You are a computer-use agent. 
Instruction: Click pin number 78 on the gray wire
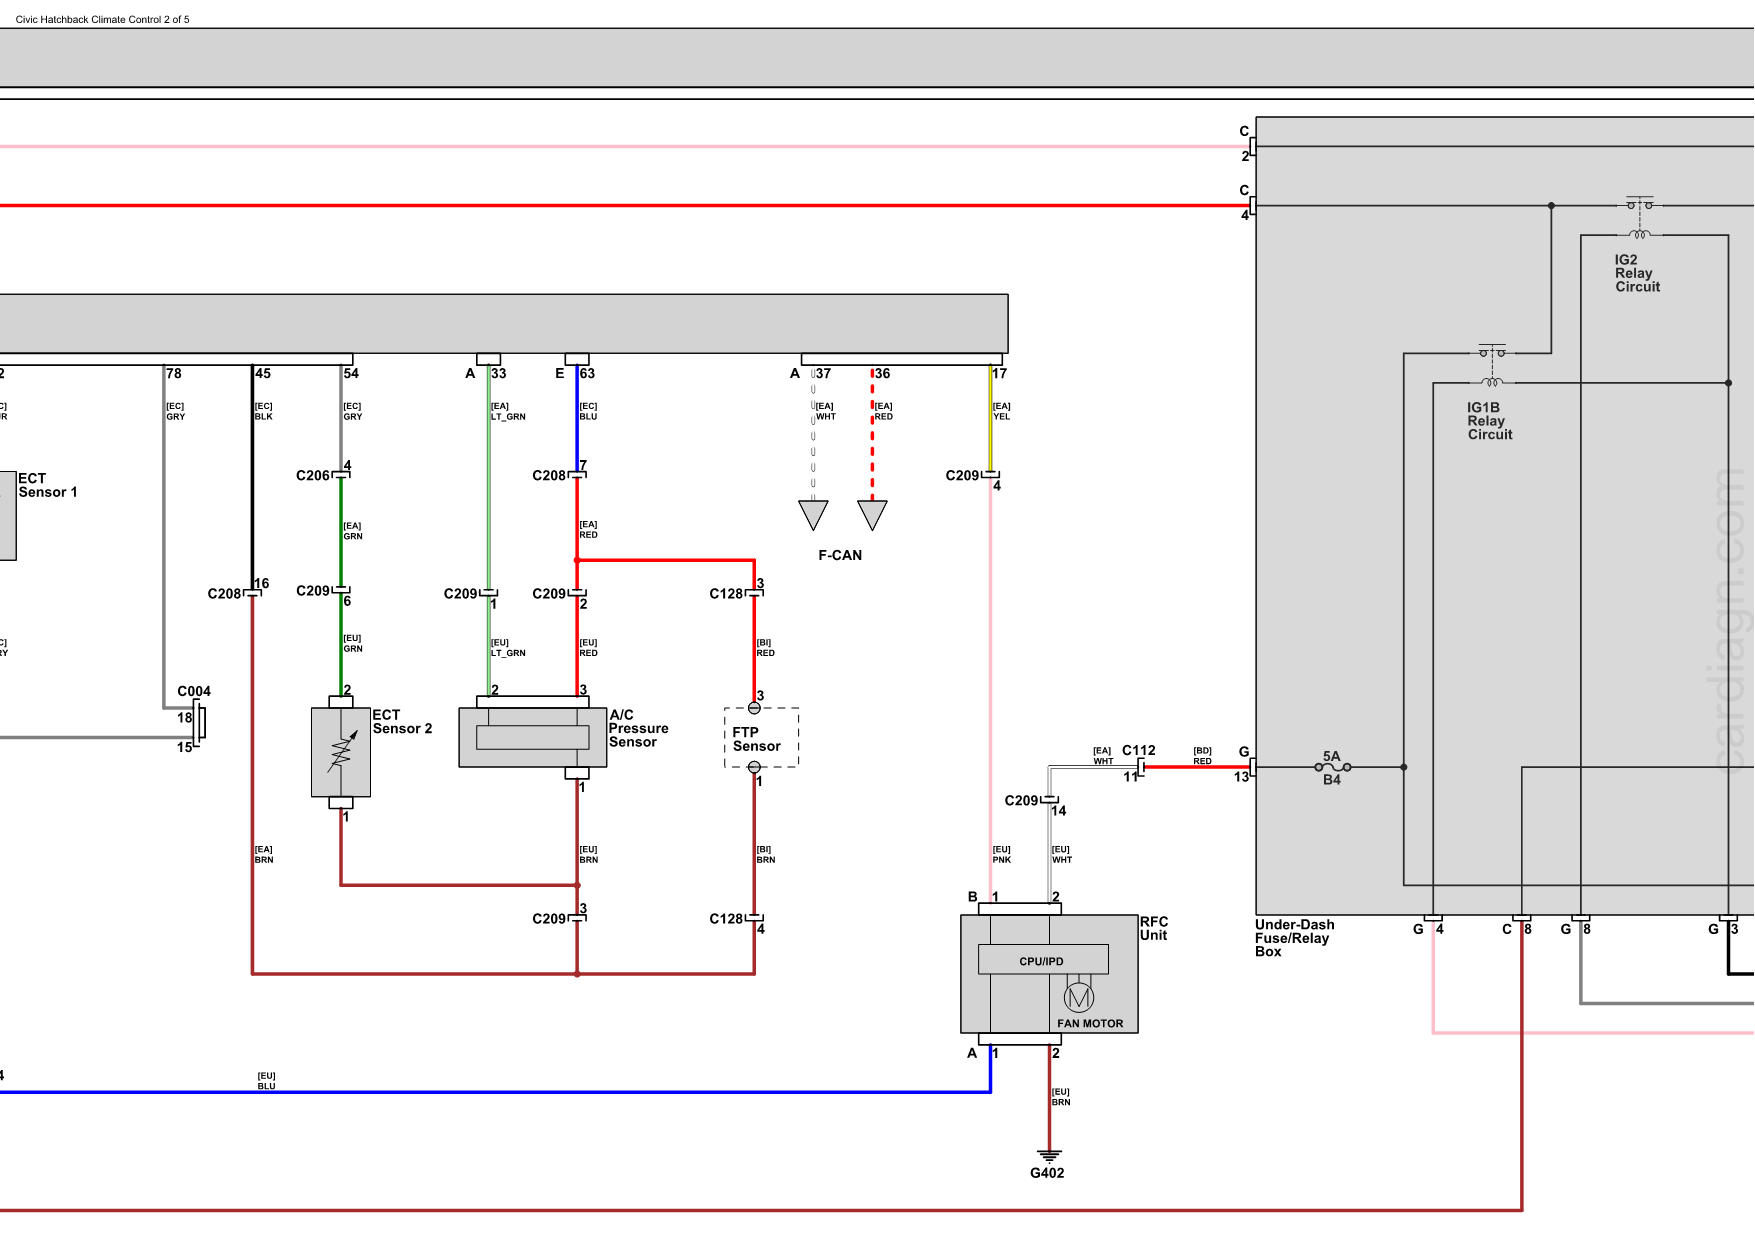(x=174, y=373)
